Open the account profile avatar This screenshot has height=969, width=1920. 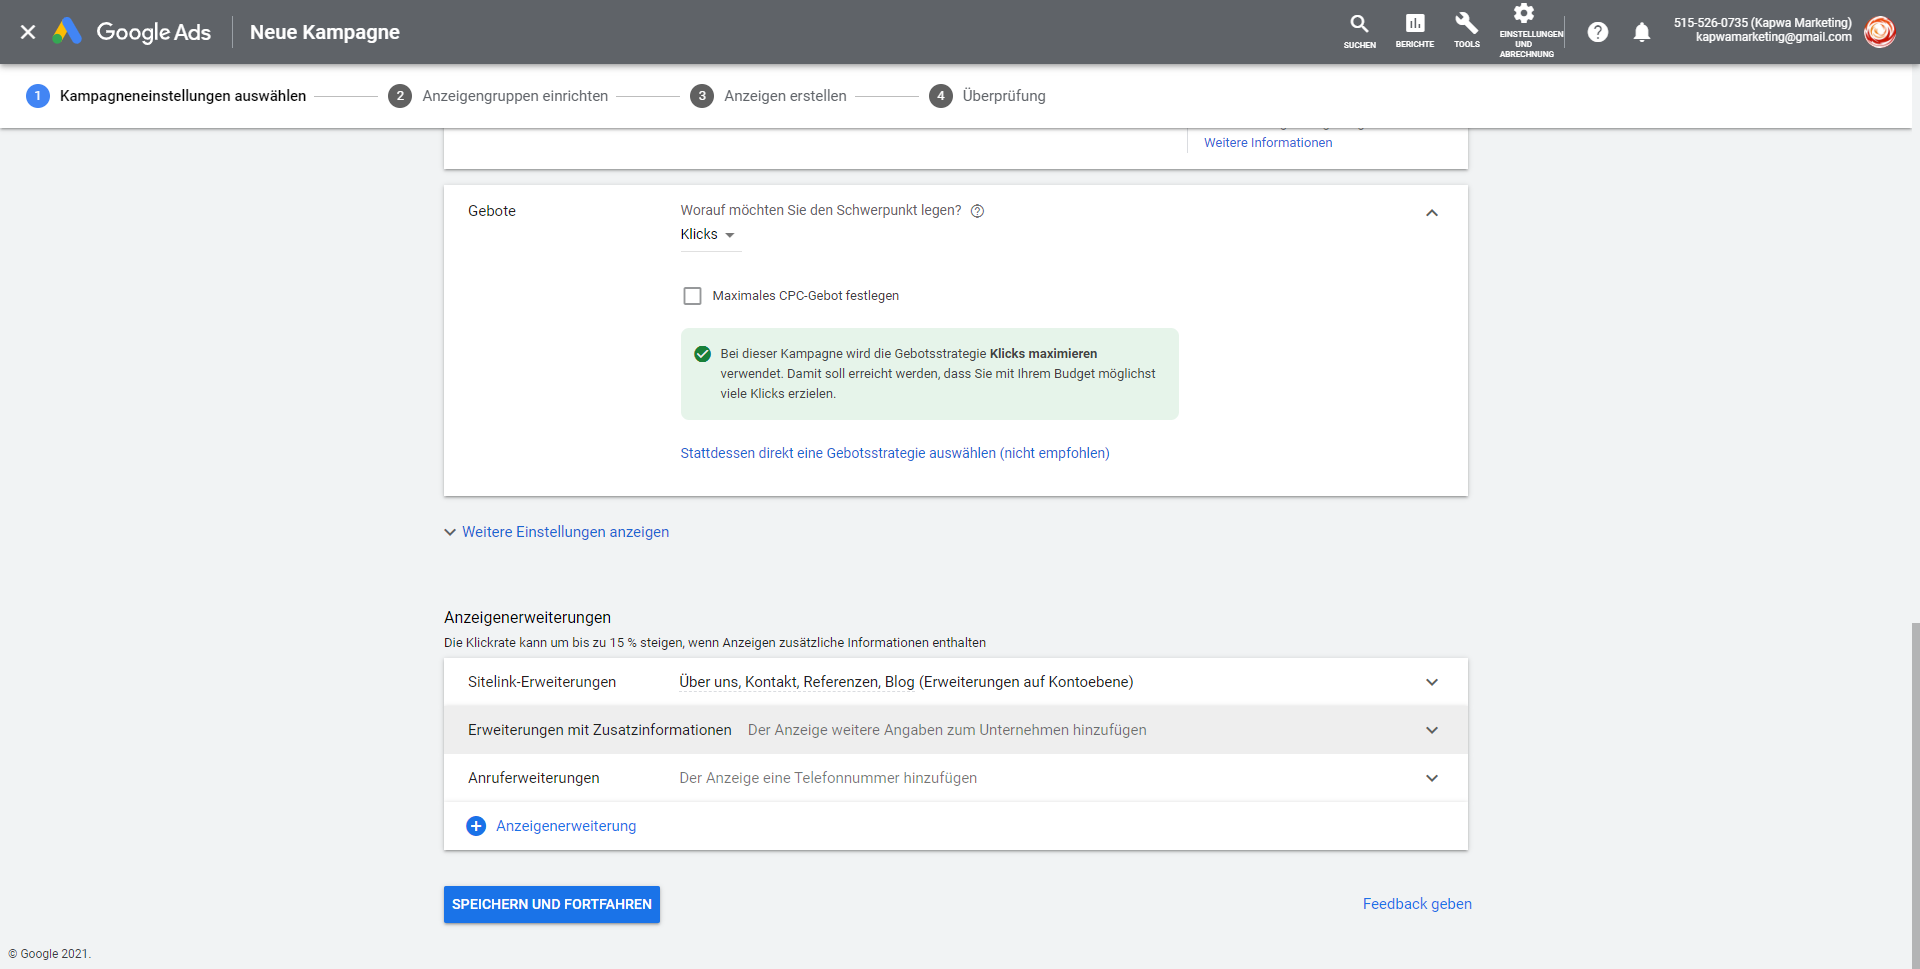click(x=1880, y=31)
